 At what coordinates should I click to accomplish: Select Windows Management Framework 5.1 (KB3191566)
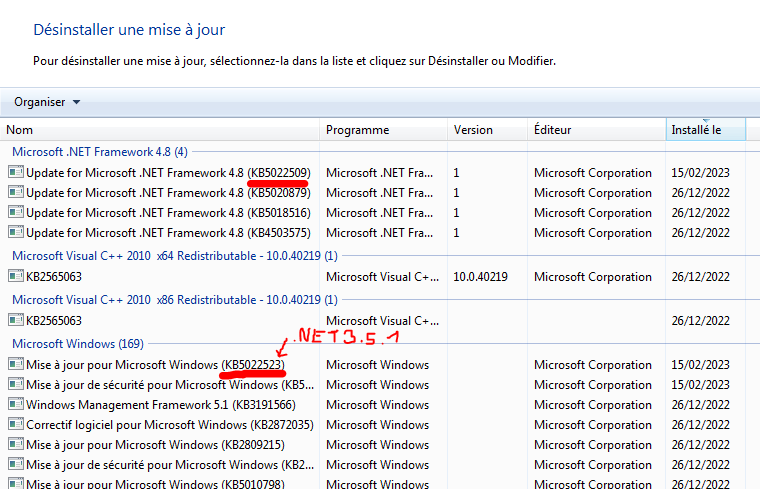coord(161,405)
